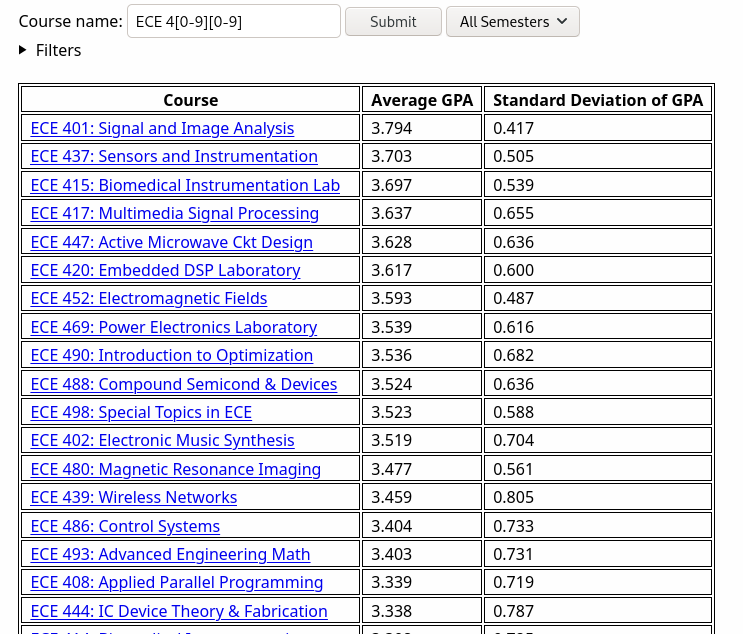Click standard deviation value 0.616

[514, 327]
